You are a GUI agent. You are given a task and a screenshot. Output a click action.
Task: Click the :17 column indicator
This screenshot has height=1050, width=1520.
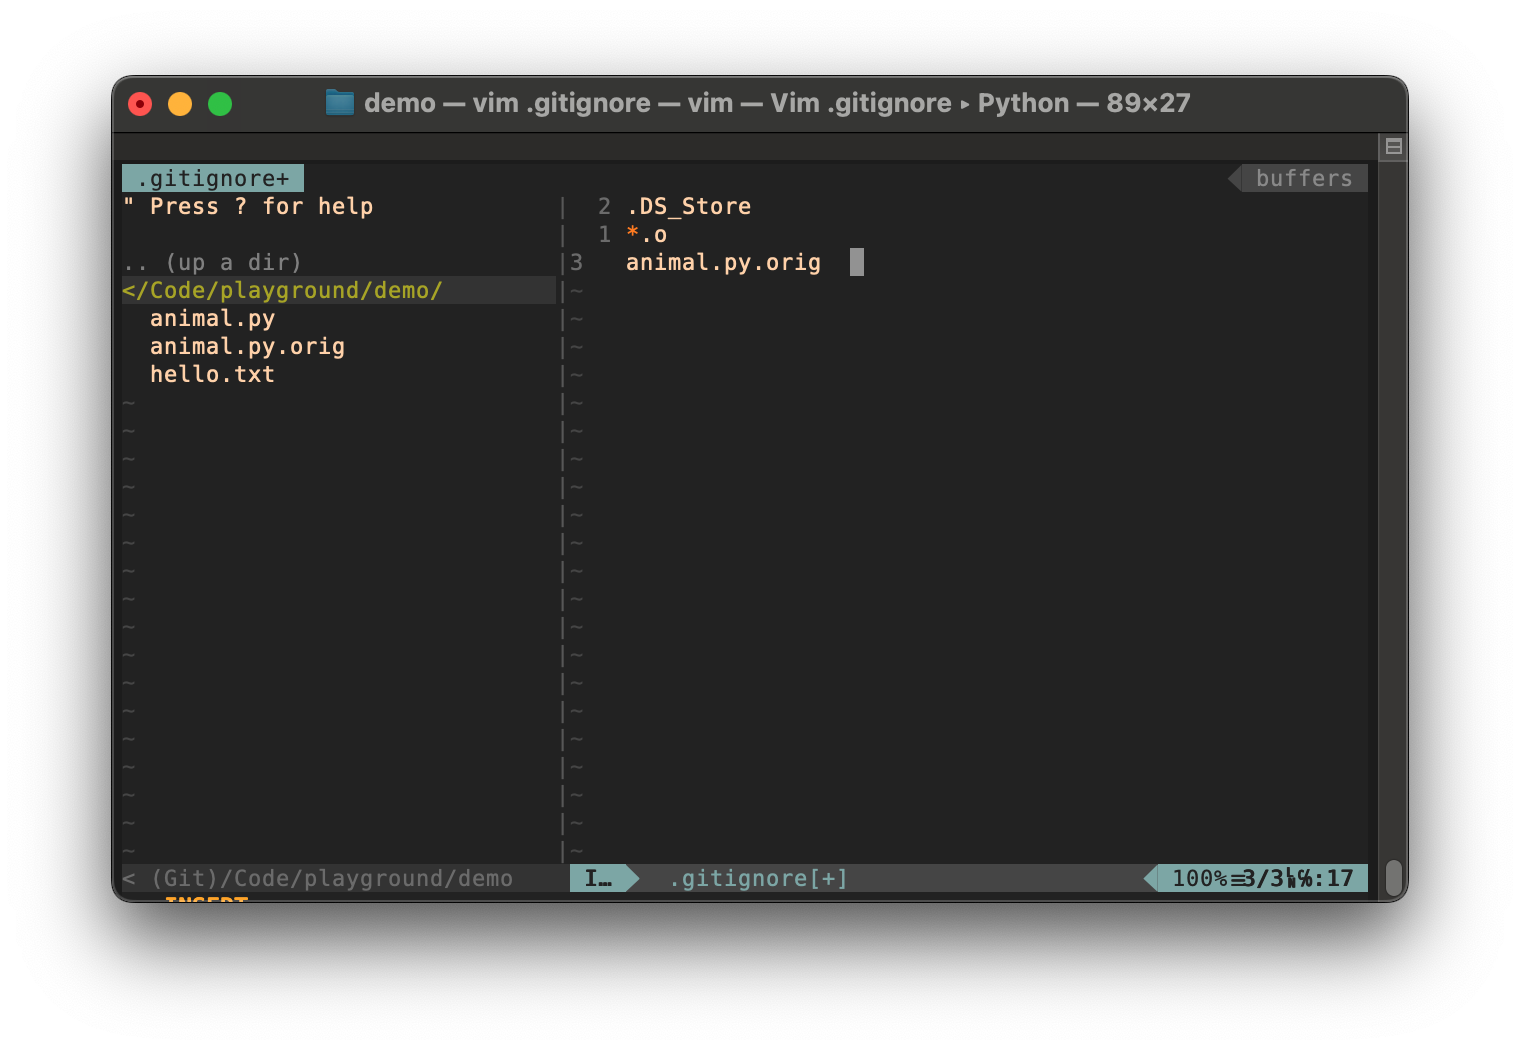1330,878
